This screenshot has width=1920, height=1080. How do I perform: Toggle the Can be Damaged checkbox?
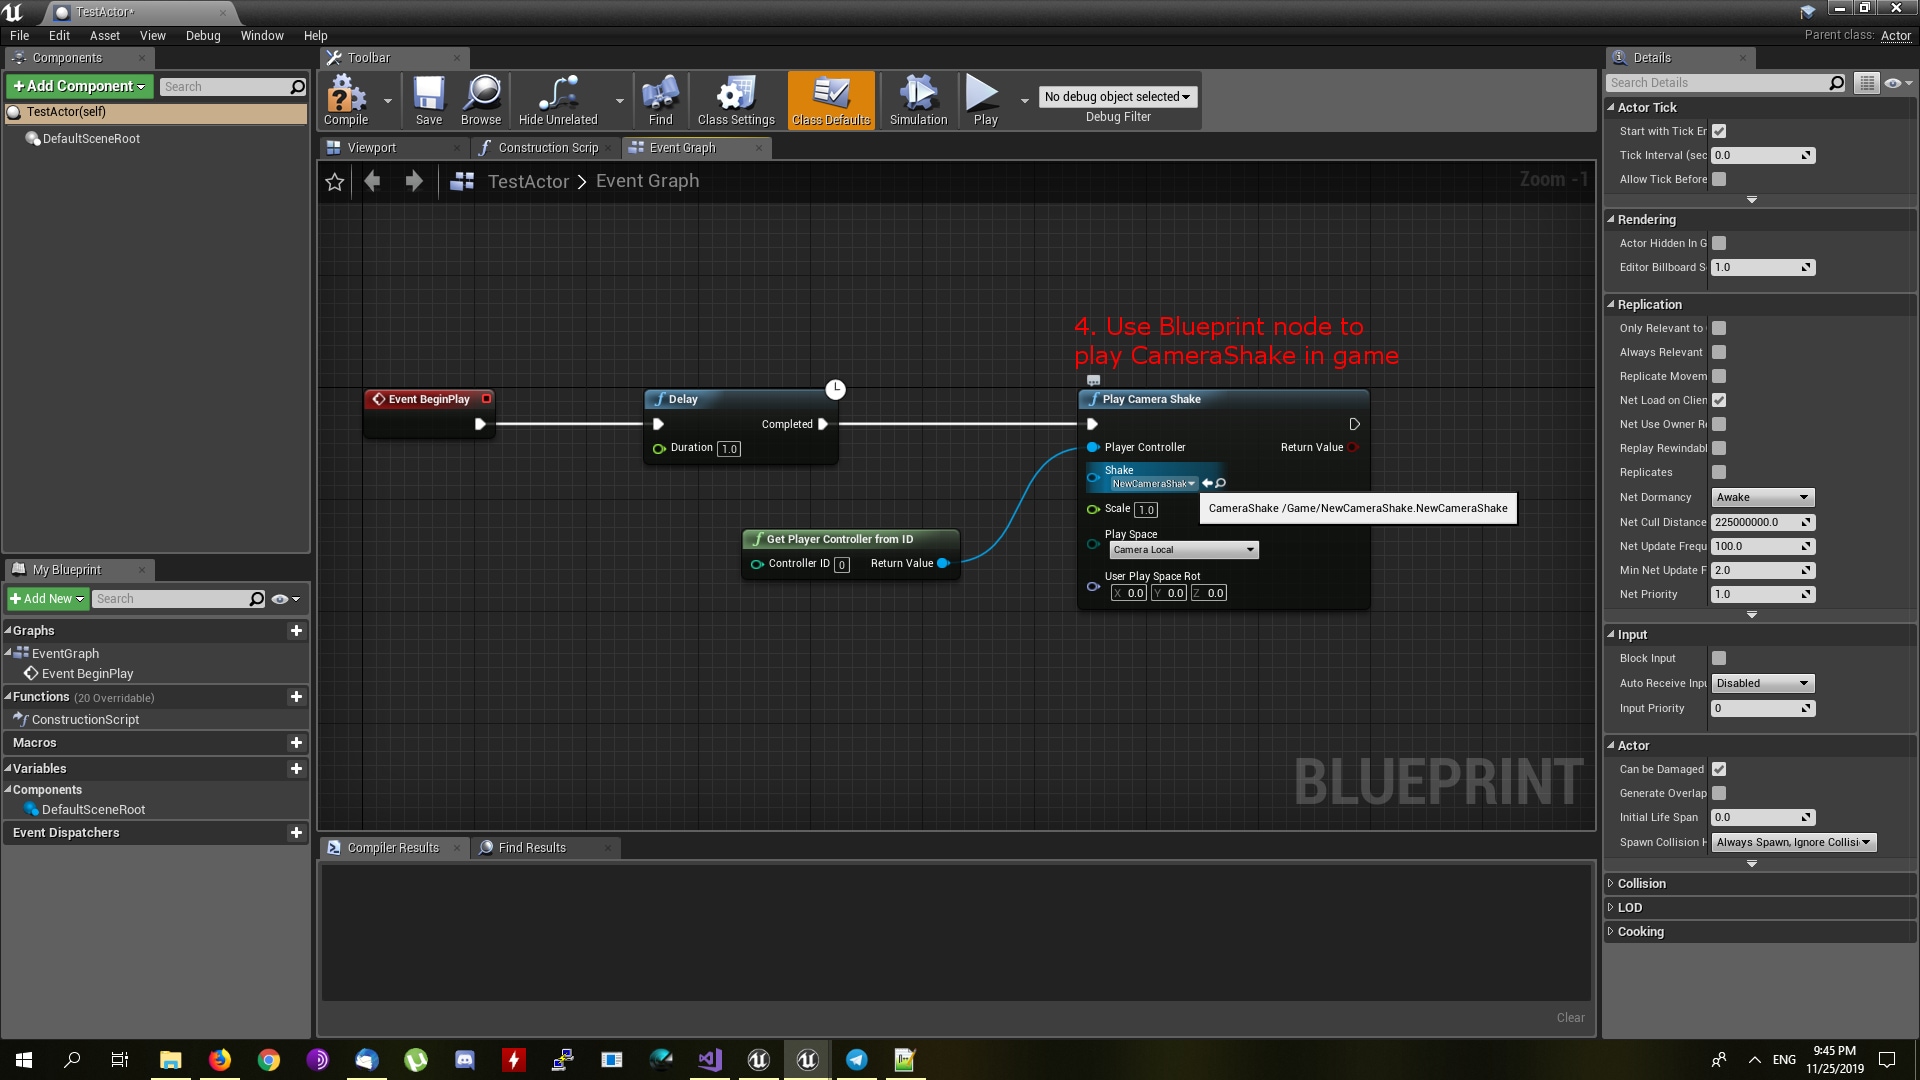[1718, 769]
